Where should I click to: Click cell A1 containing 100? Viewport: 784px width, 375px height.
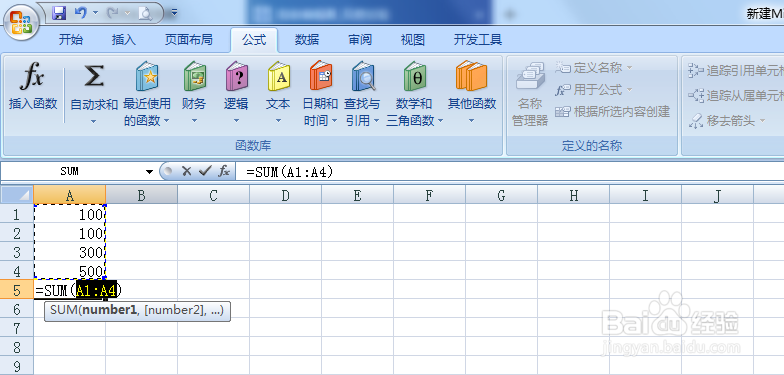click(x=70, y=214)
